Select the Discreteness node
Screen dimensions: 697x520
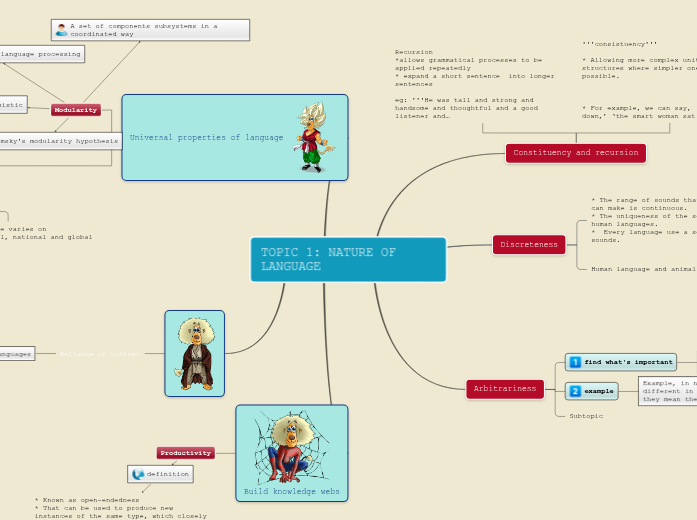coord(529,245)
